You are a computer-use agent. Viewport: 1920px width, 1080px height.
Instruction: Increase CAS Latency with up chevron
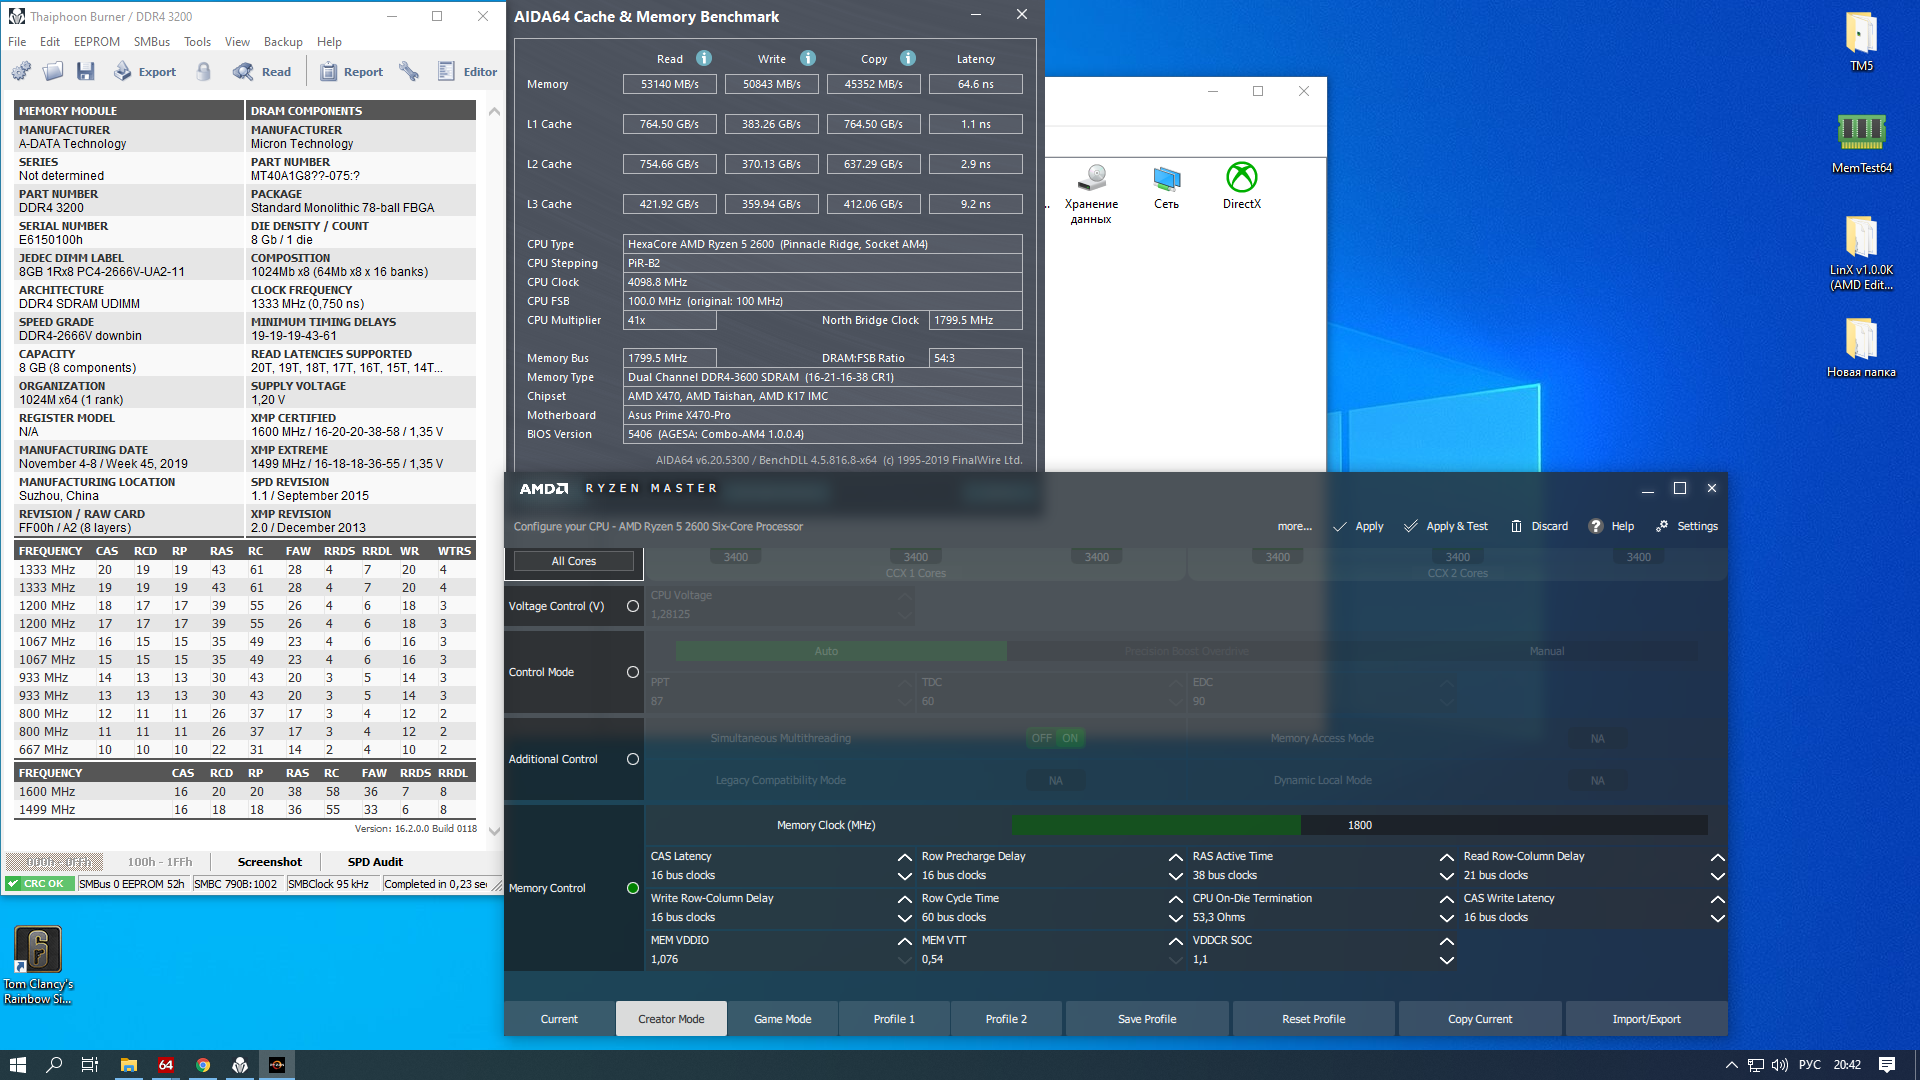(x=904, y=857)
